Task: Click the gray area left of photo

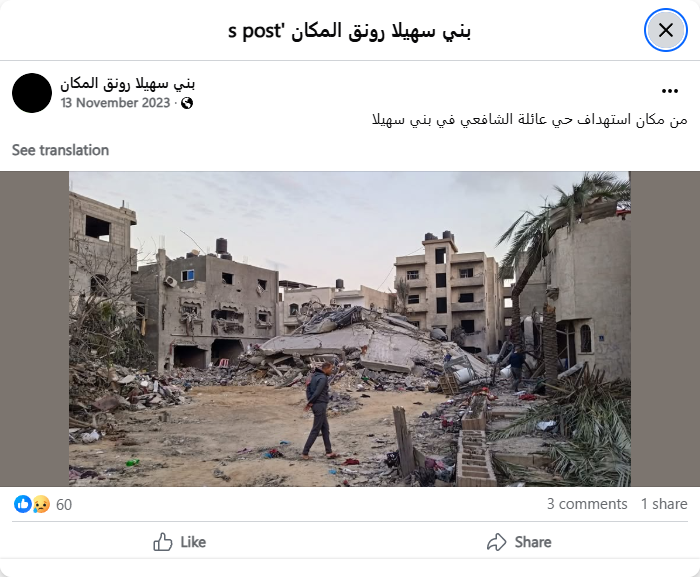Action: (34, 329)
